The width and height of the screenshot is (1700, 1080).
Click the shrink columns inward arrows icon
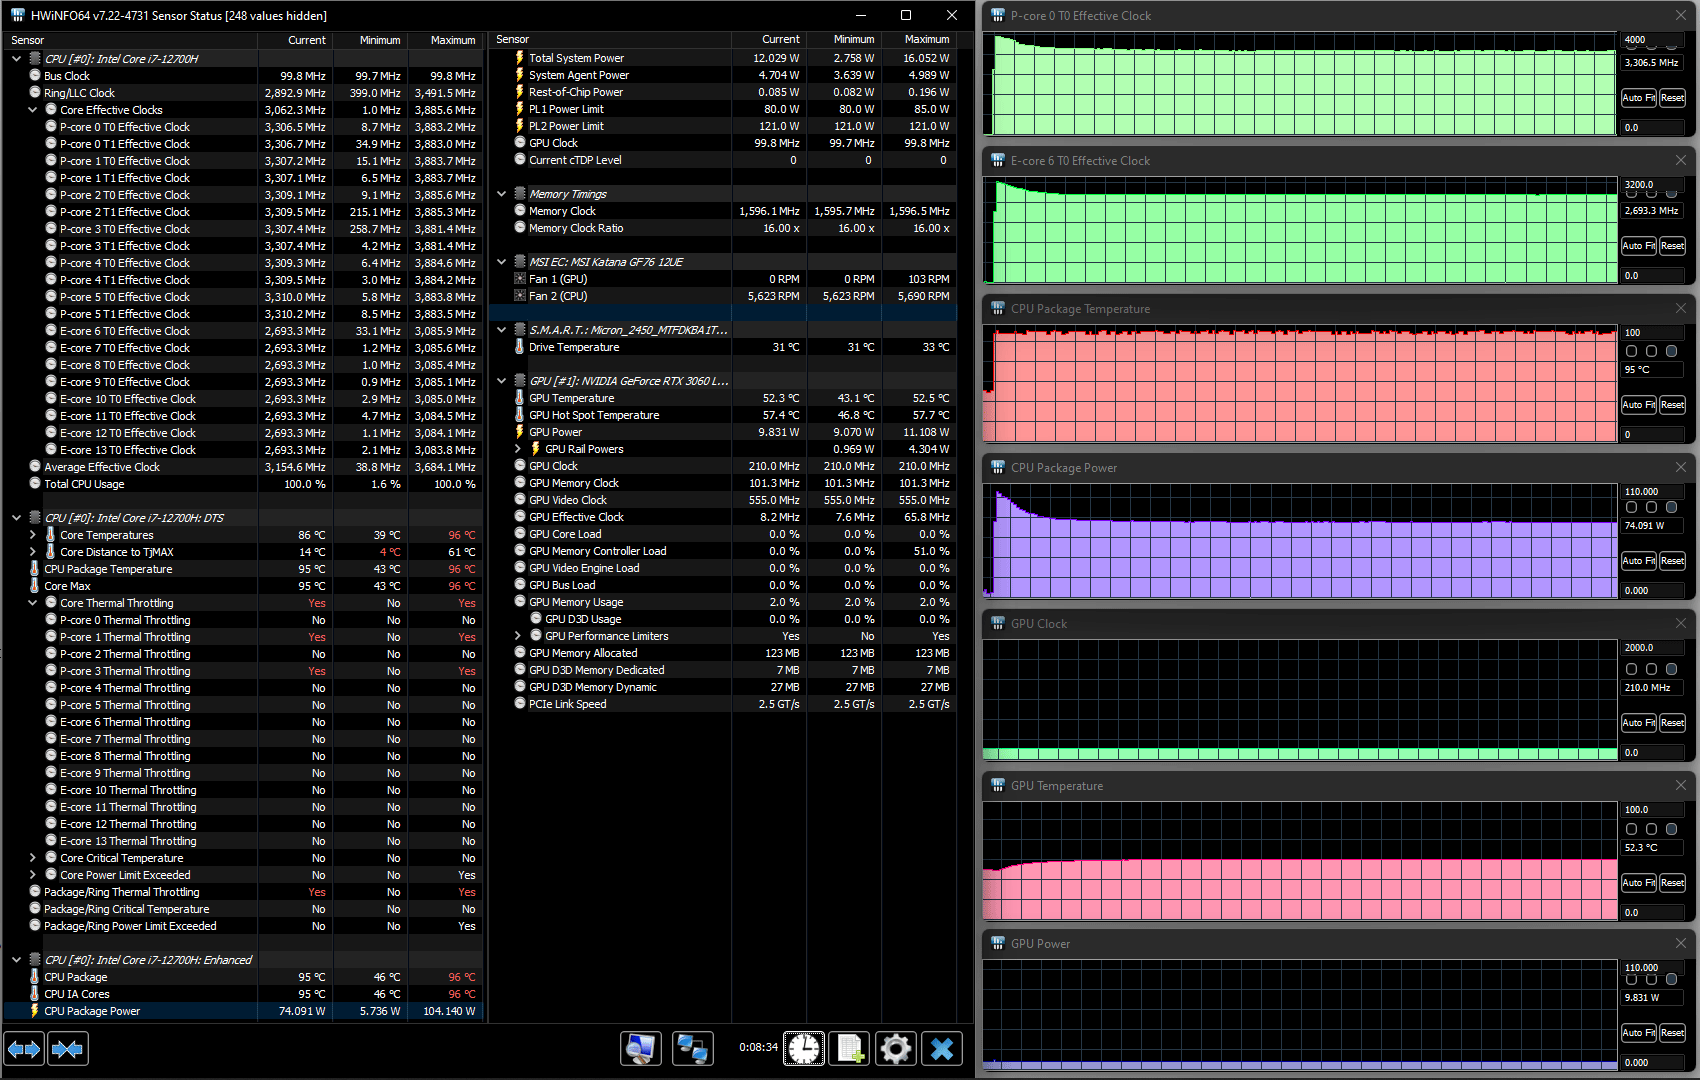tap(67, 1048)
